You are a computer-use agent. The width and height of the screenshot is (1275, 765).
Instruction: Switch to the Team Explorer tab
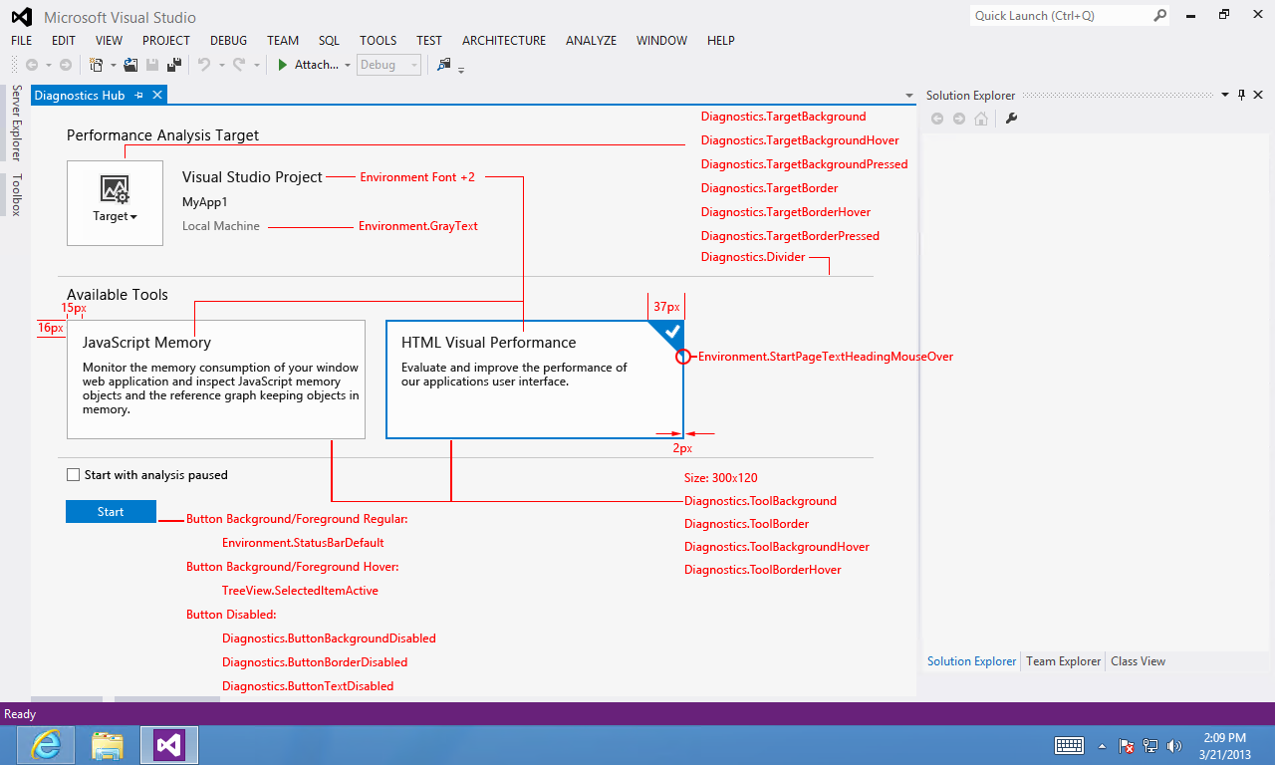point(1063,661)
